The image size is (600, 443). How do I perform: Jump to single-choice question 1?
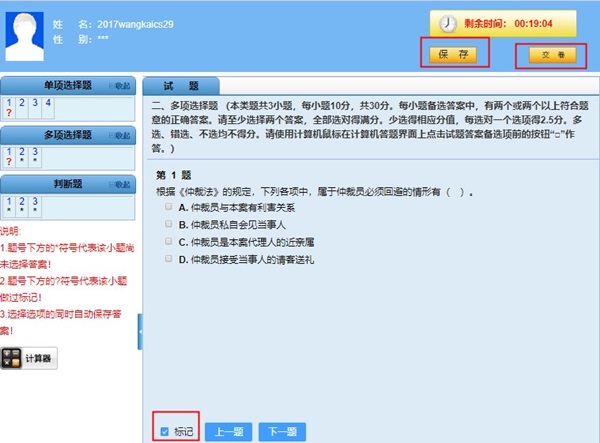pyautogui.click(x=9, y=107)
